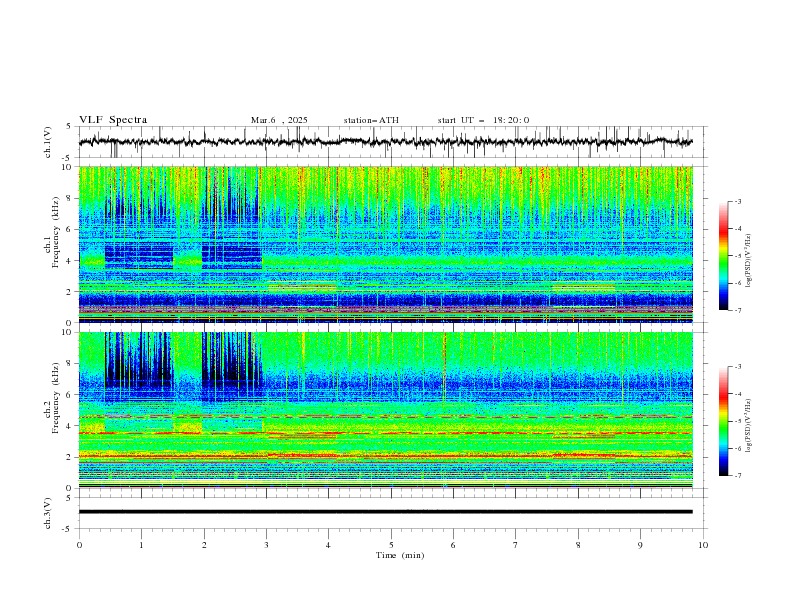Viewport: 792px width, 612px height.
Task: Click the "ch.3(V)" axis label
Action: coord(48,513)
